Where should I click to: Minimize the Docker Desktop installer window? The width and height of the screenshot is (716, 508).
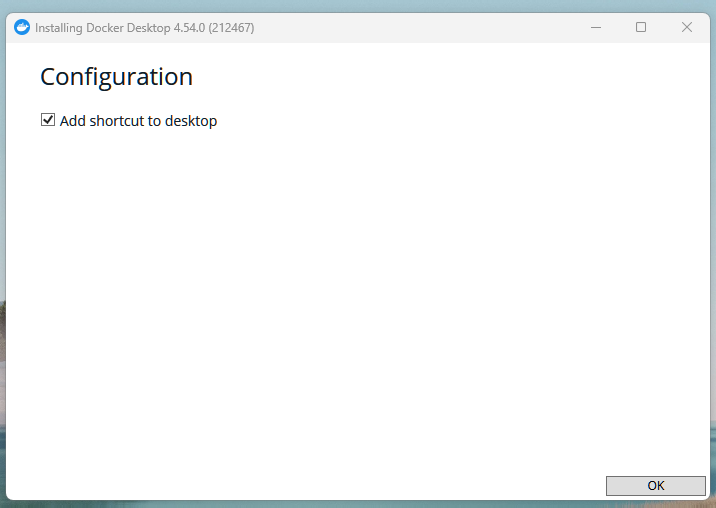(595, 28)
